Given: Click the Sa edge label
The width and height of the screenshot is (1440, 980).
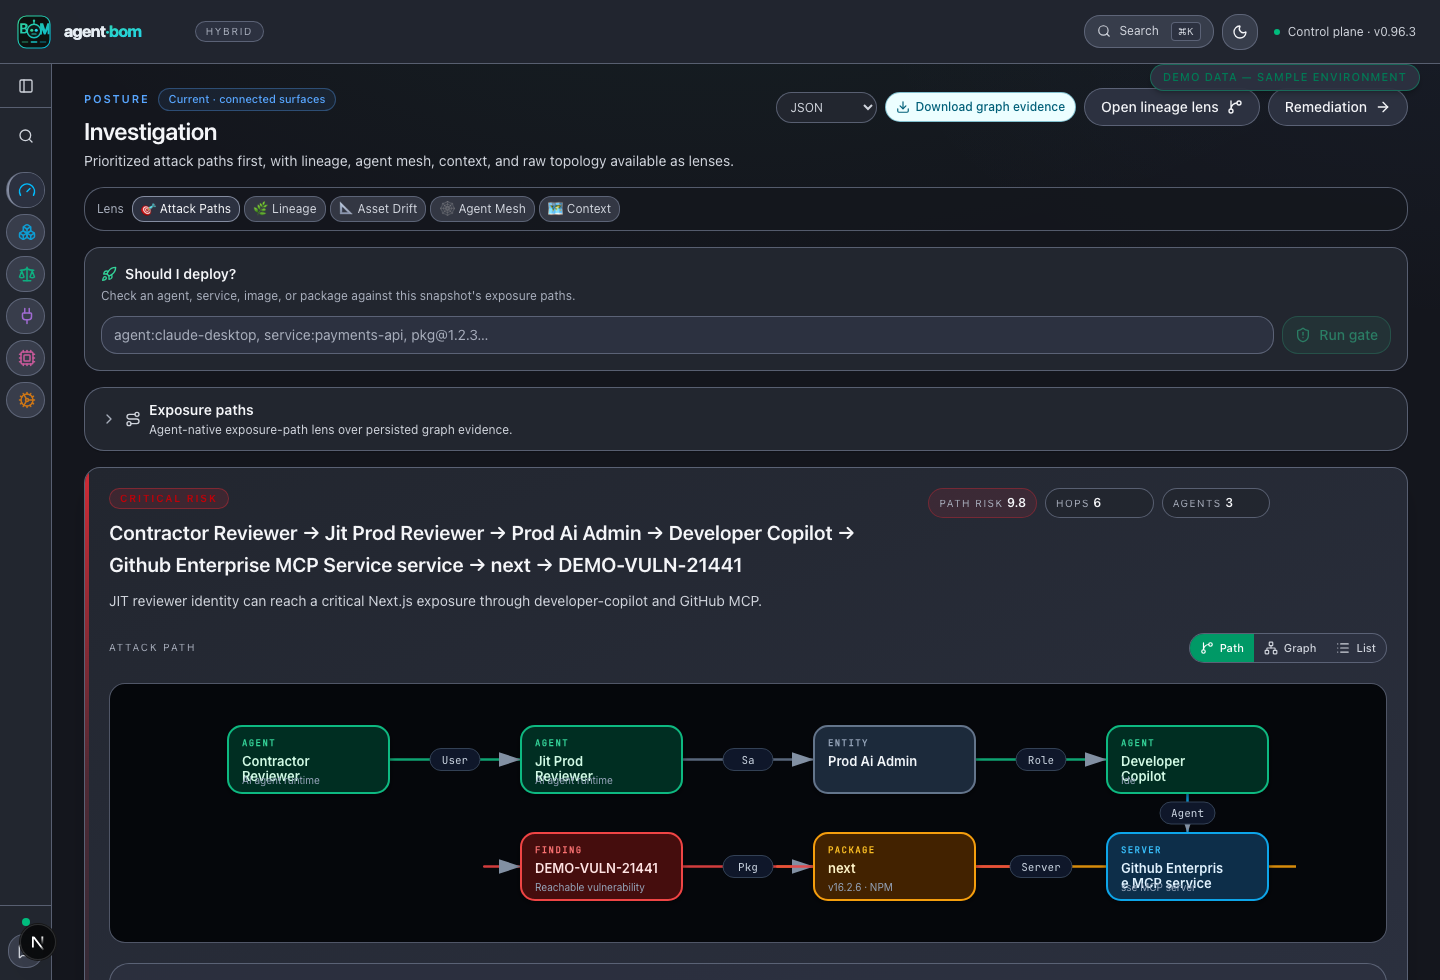Looking at the screenshot, I should (748, 760).
